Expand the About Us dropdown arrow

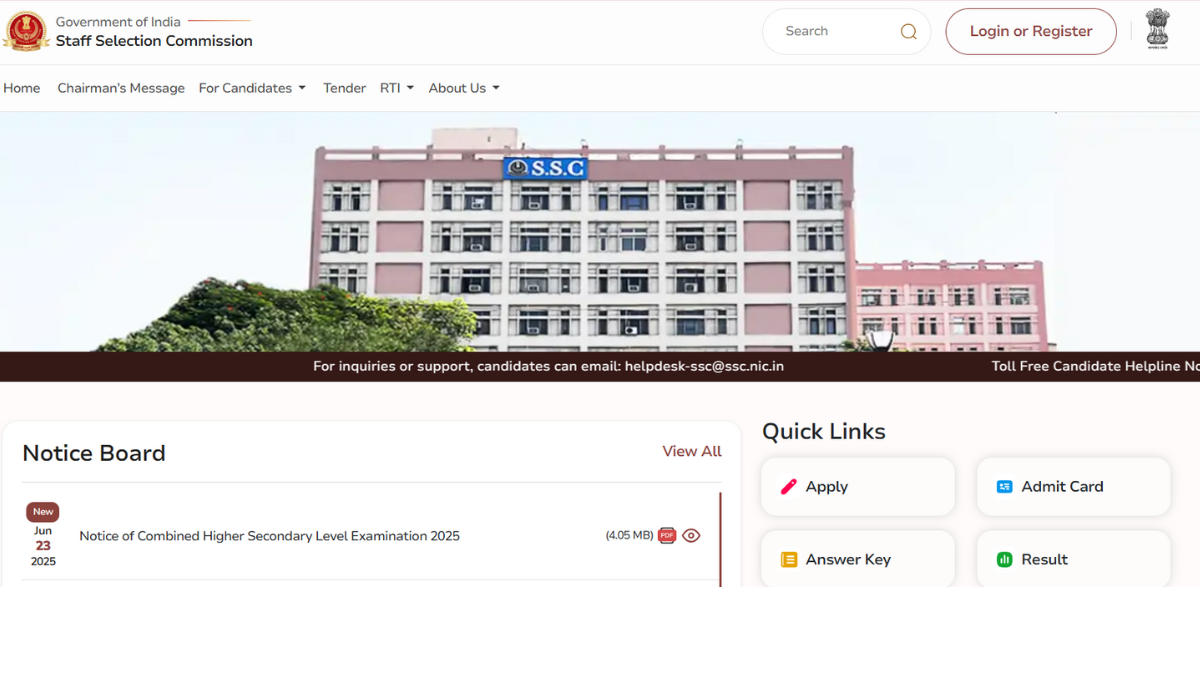(x=496, y=88)
